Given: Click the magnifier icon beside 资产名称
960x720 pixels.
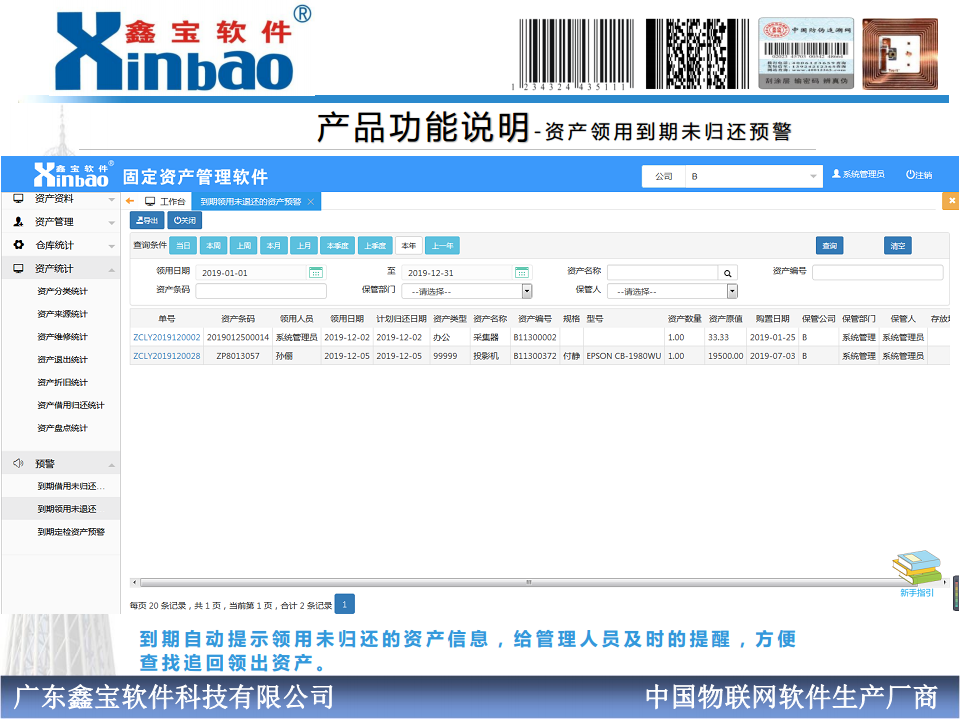Looking at the screenshot, I should click(728, 273).
